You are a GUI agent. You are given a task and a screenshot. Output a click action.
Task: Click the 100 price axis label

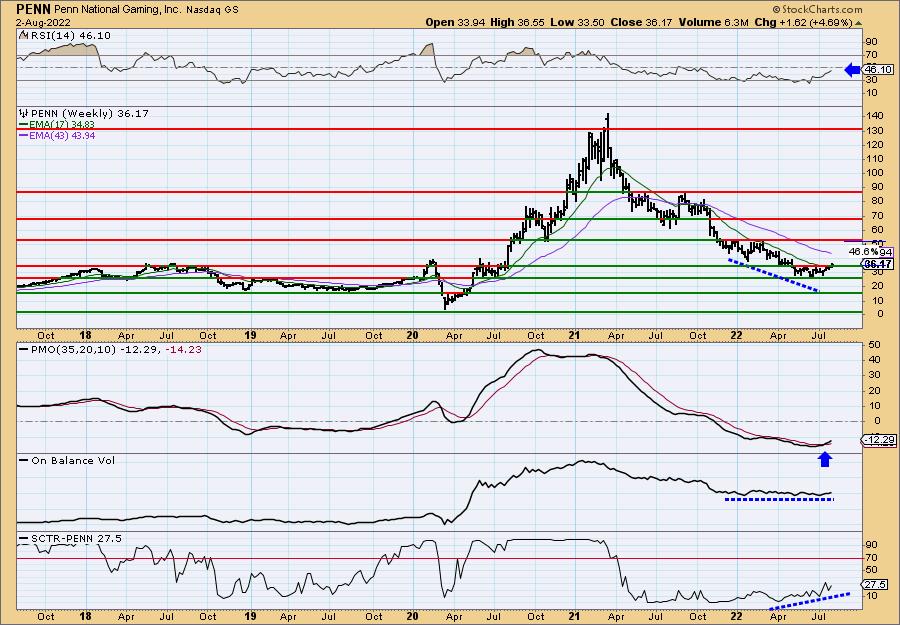tap(875, 173)
